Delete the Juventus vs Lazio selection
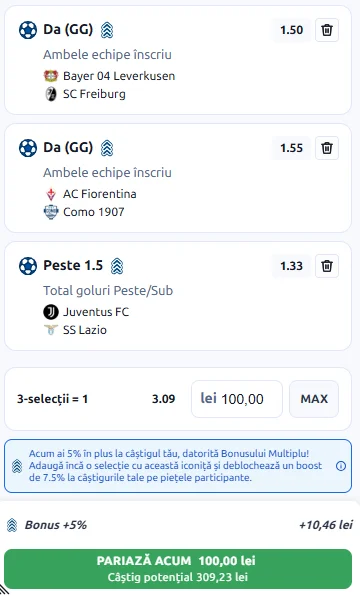 pyautogui.click(x=327, y=266)
